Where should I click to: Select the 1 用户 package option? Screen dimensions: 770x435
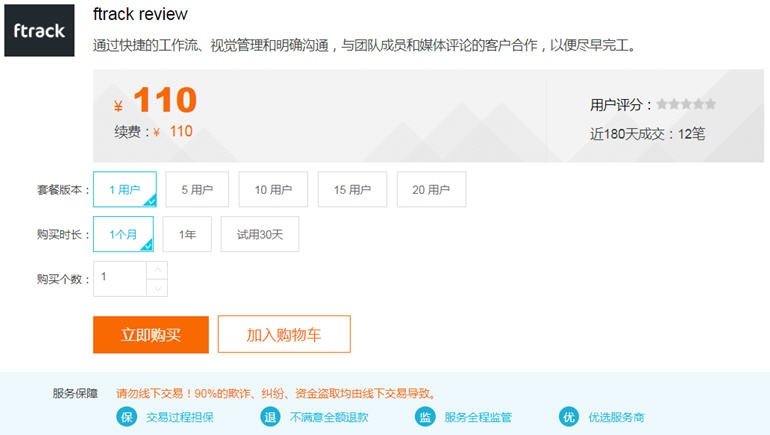click(125, 190)
